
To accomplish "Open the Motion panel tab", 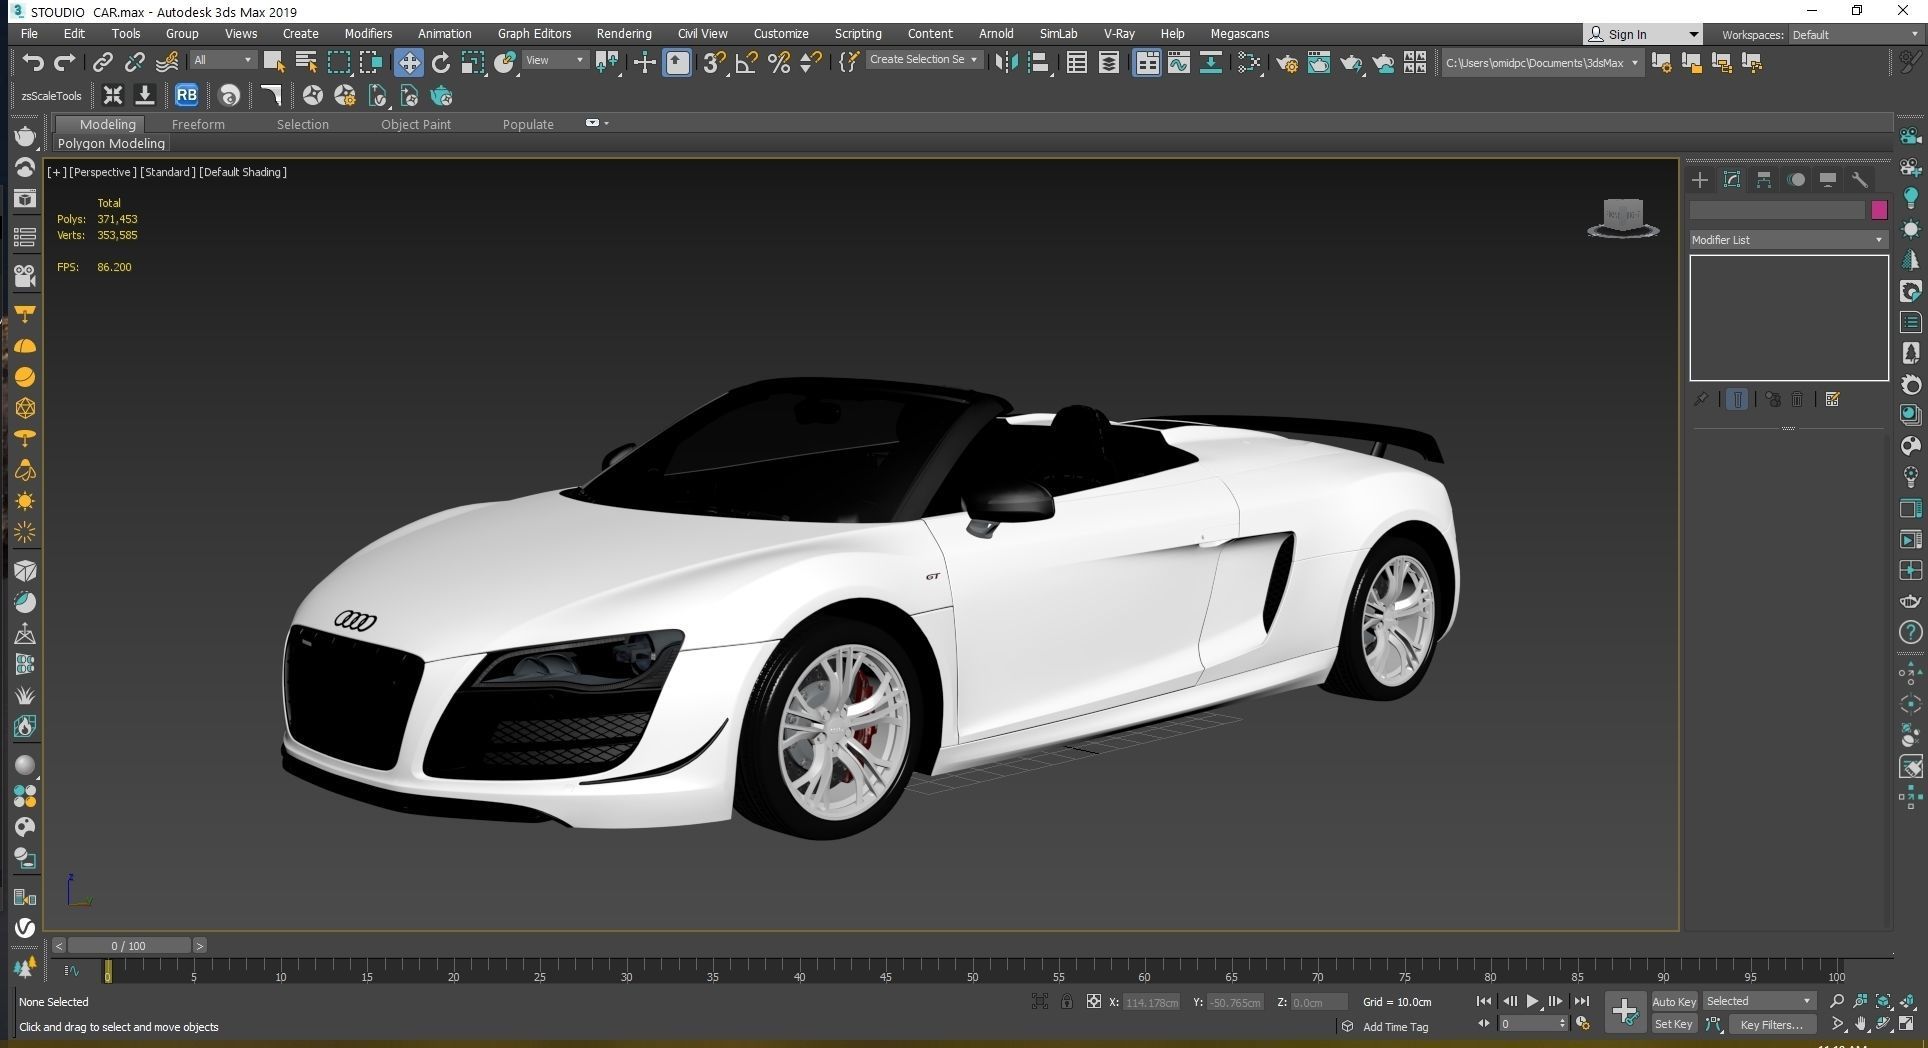I will 1796,180.
